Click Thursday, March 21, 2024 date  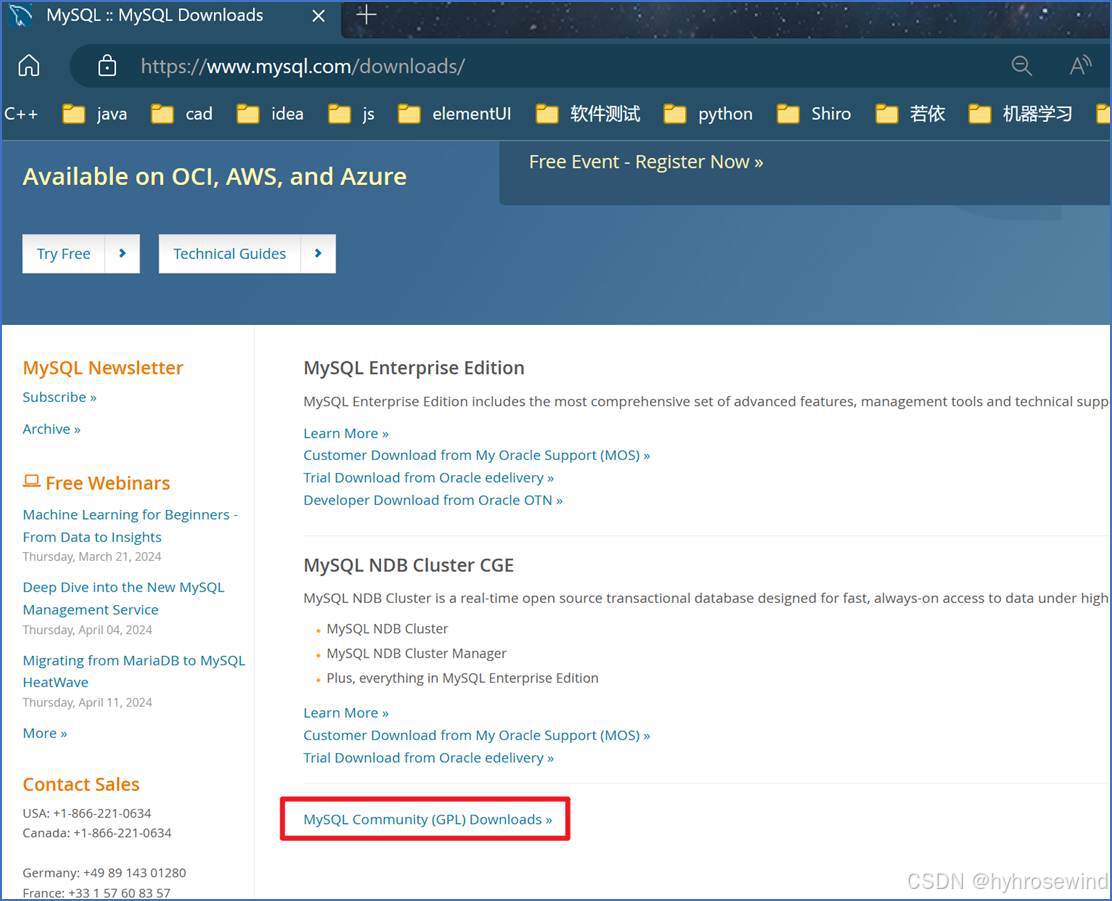92,557
